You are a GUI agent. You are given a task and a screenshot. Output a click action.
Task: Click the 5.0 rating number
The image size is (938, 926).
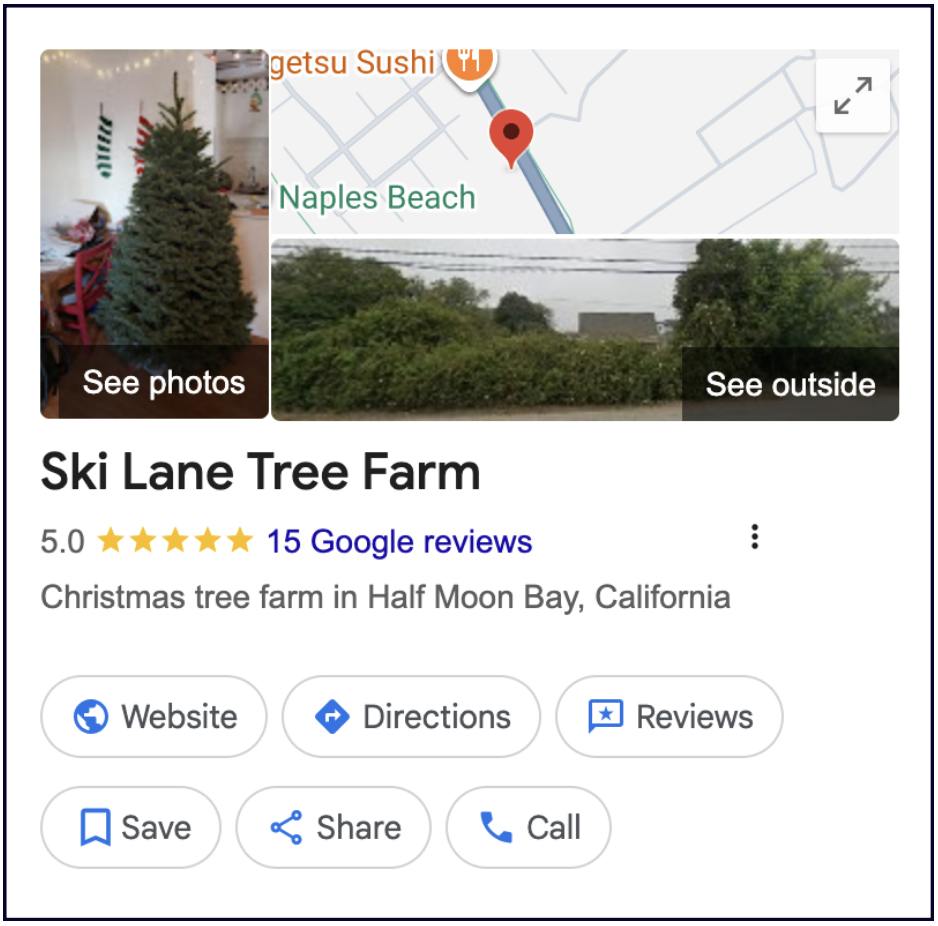click(62, 542)
